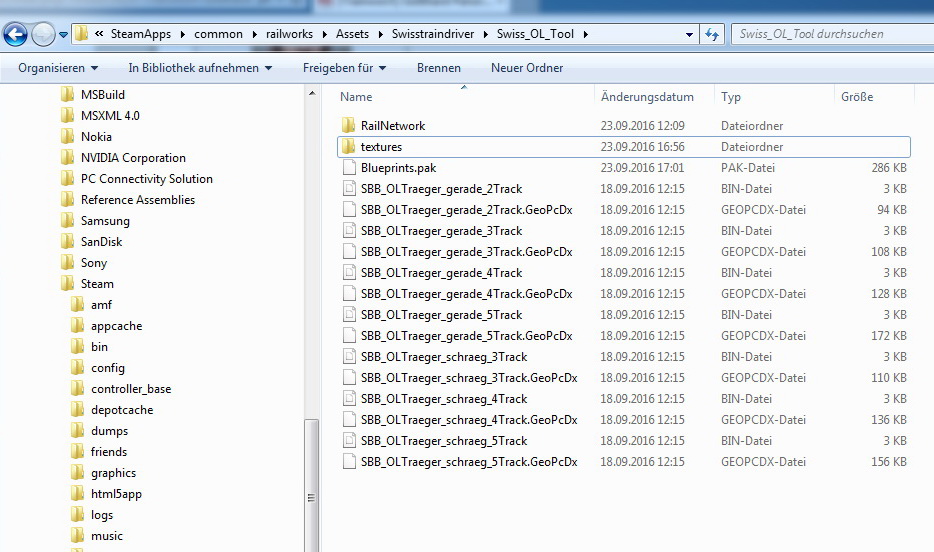Select SBB_OLTraeger_schraeg_4Track BIN file icon
The width and height of the screenshot is (934, 552).
pos(349,398)
